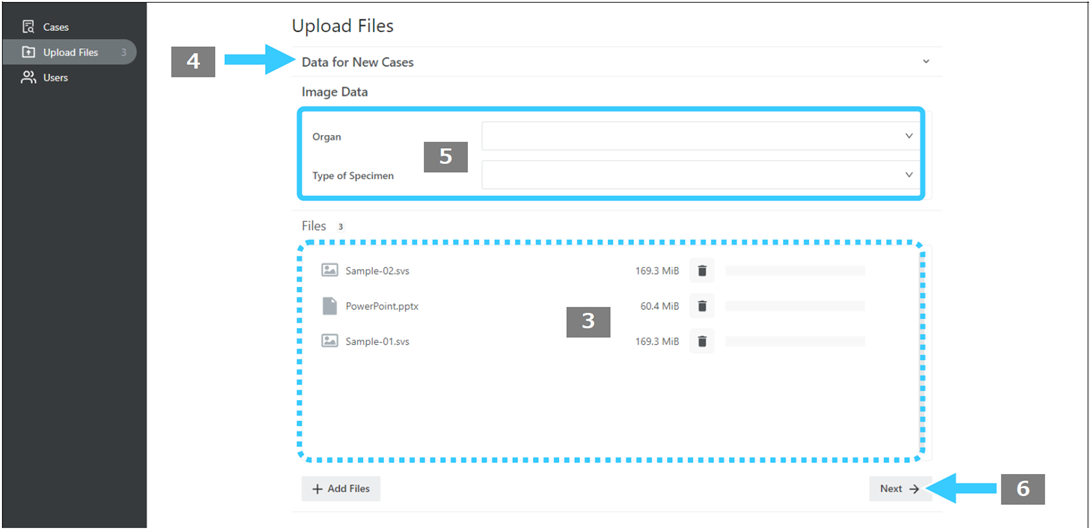The width and height of the screenshot is (1091, 530).
Task: Click the Data for New Cases heading
Action: click(x=358, y=62)
